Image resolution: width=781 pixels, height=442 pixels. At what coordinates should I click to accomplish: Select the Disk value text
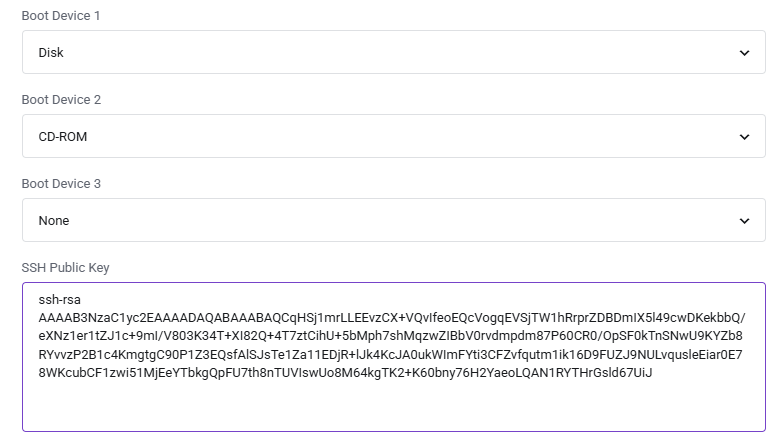(x=51, y=53)
